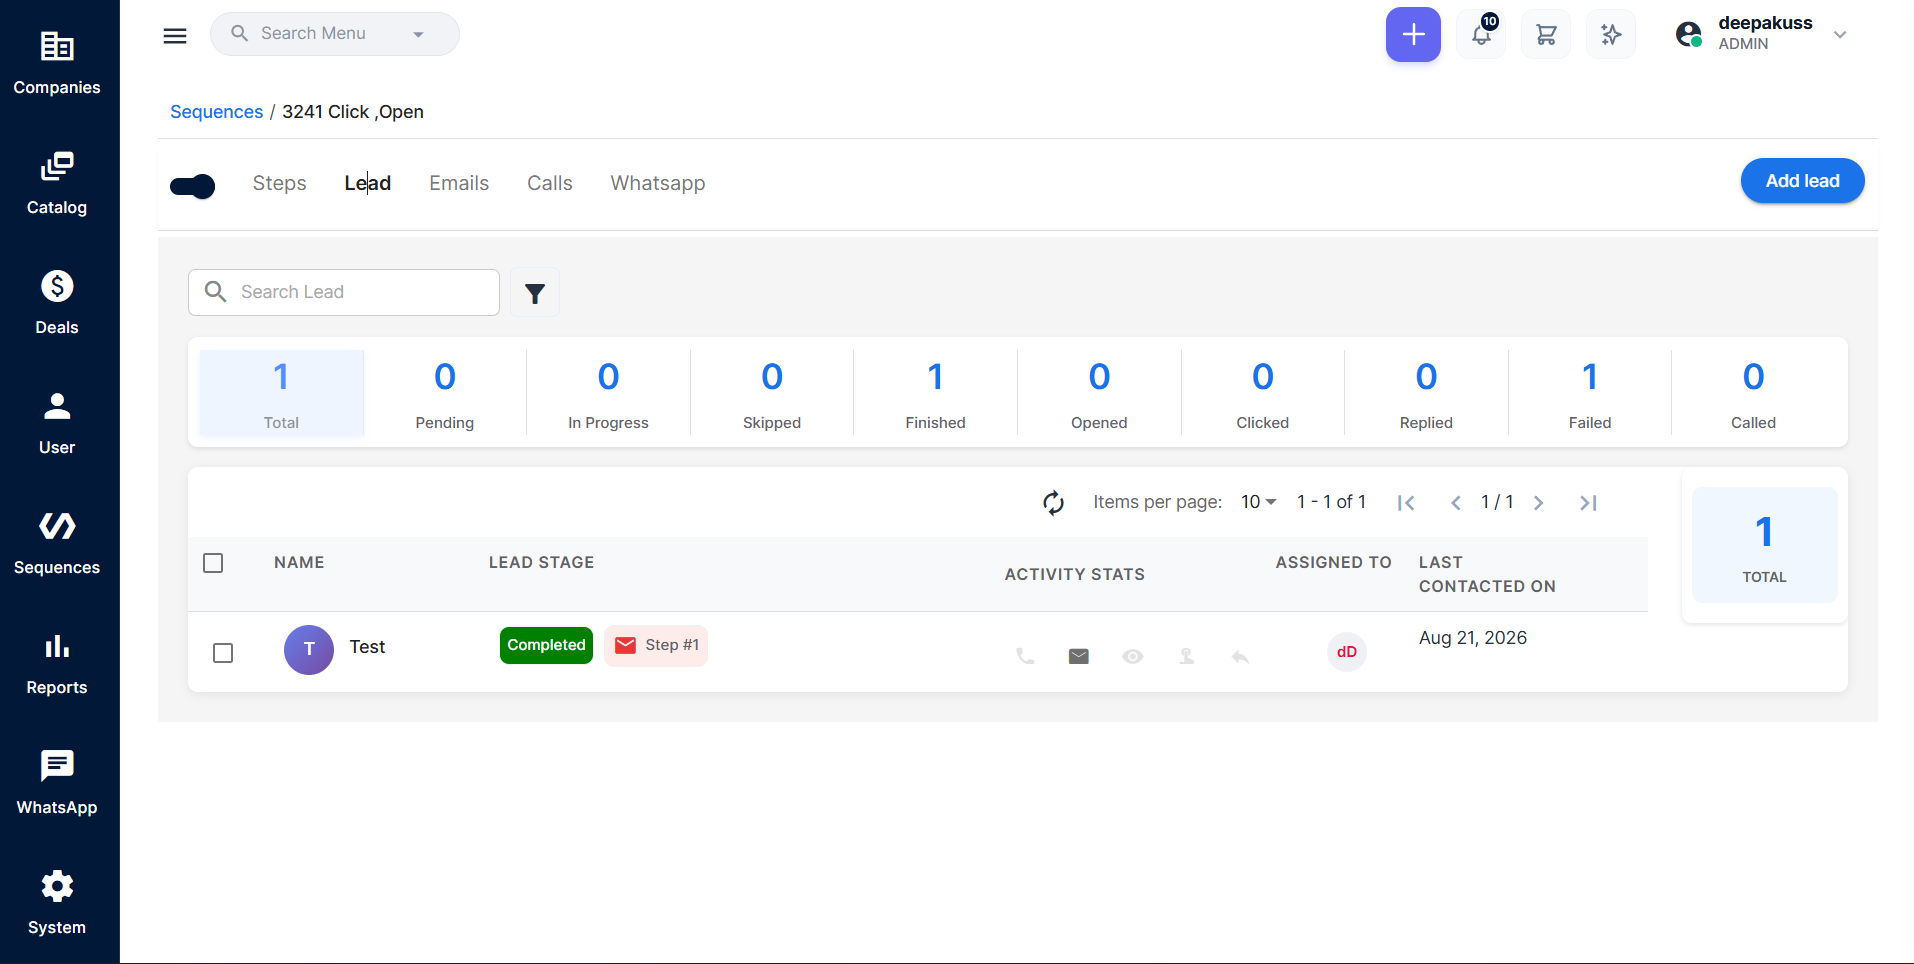The height and width of the screenshot is (964, 1914).
Task: Filter by the Finished stat card
Action: [936, 393]
